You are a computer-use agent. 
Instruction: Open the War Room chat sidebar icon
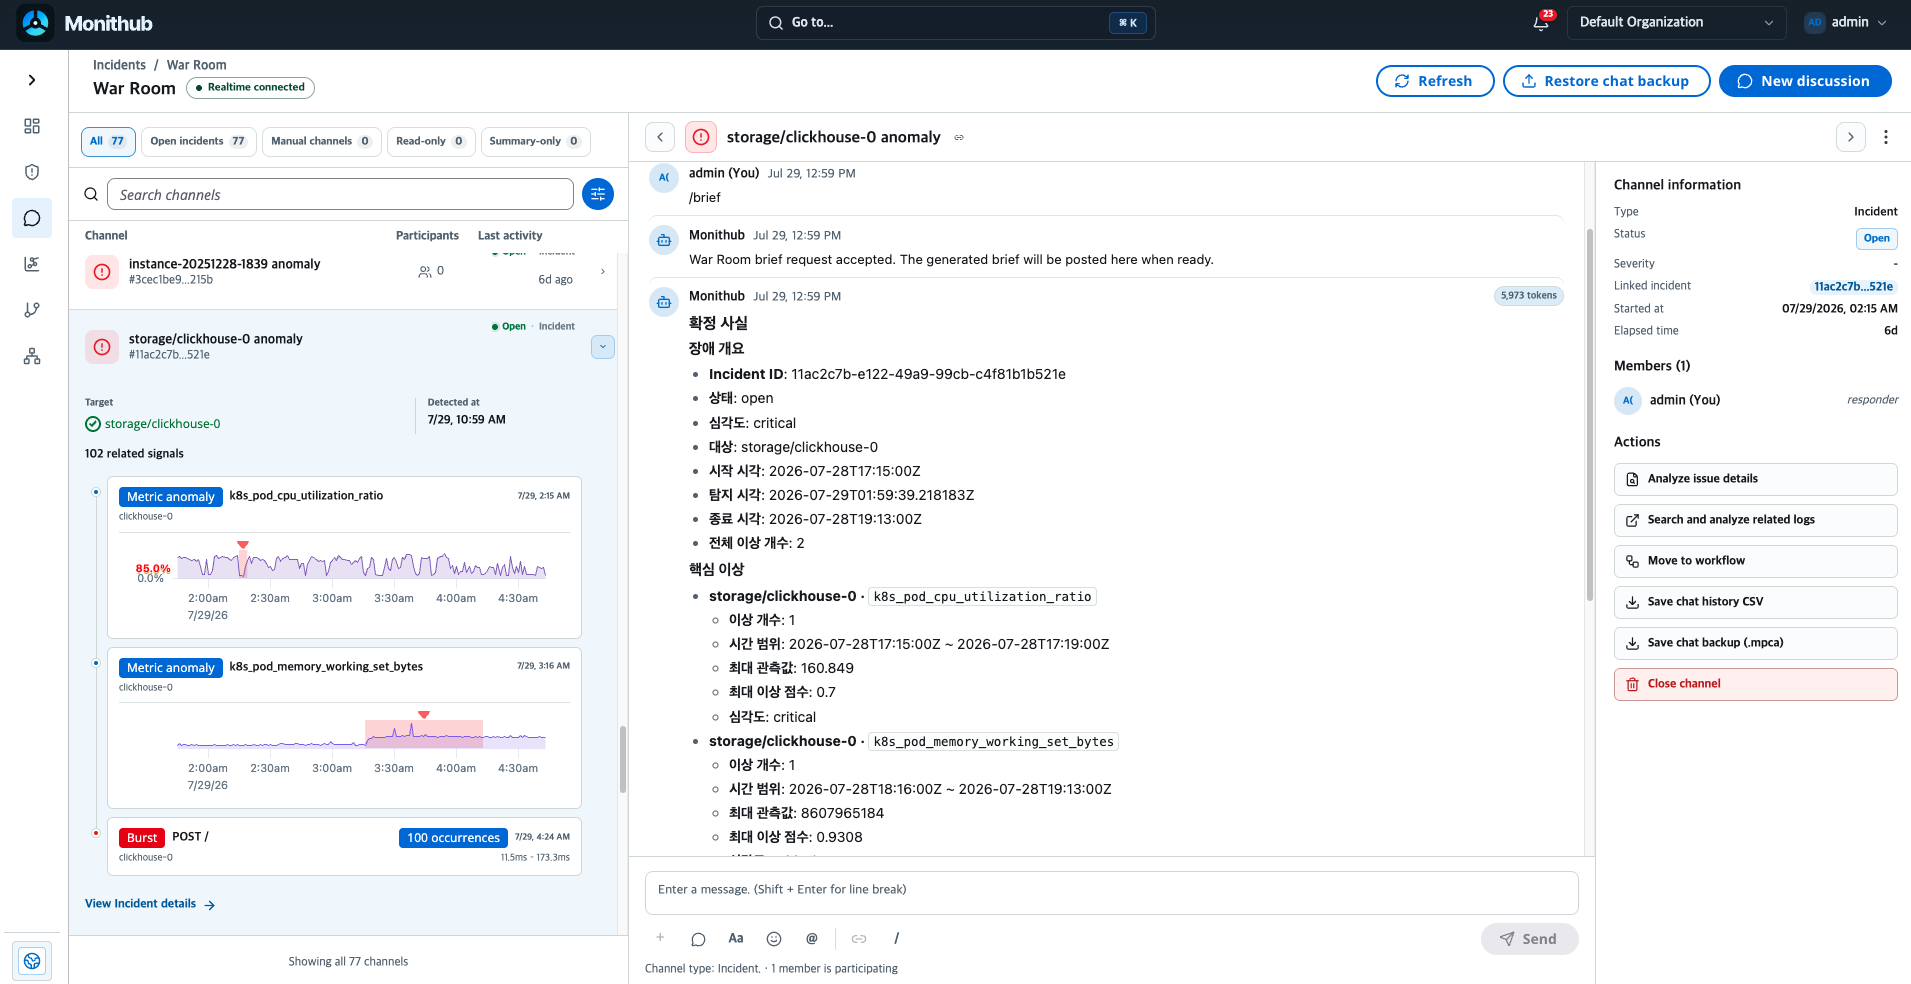tap(32, 218)
